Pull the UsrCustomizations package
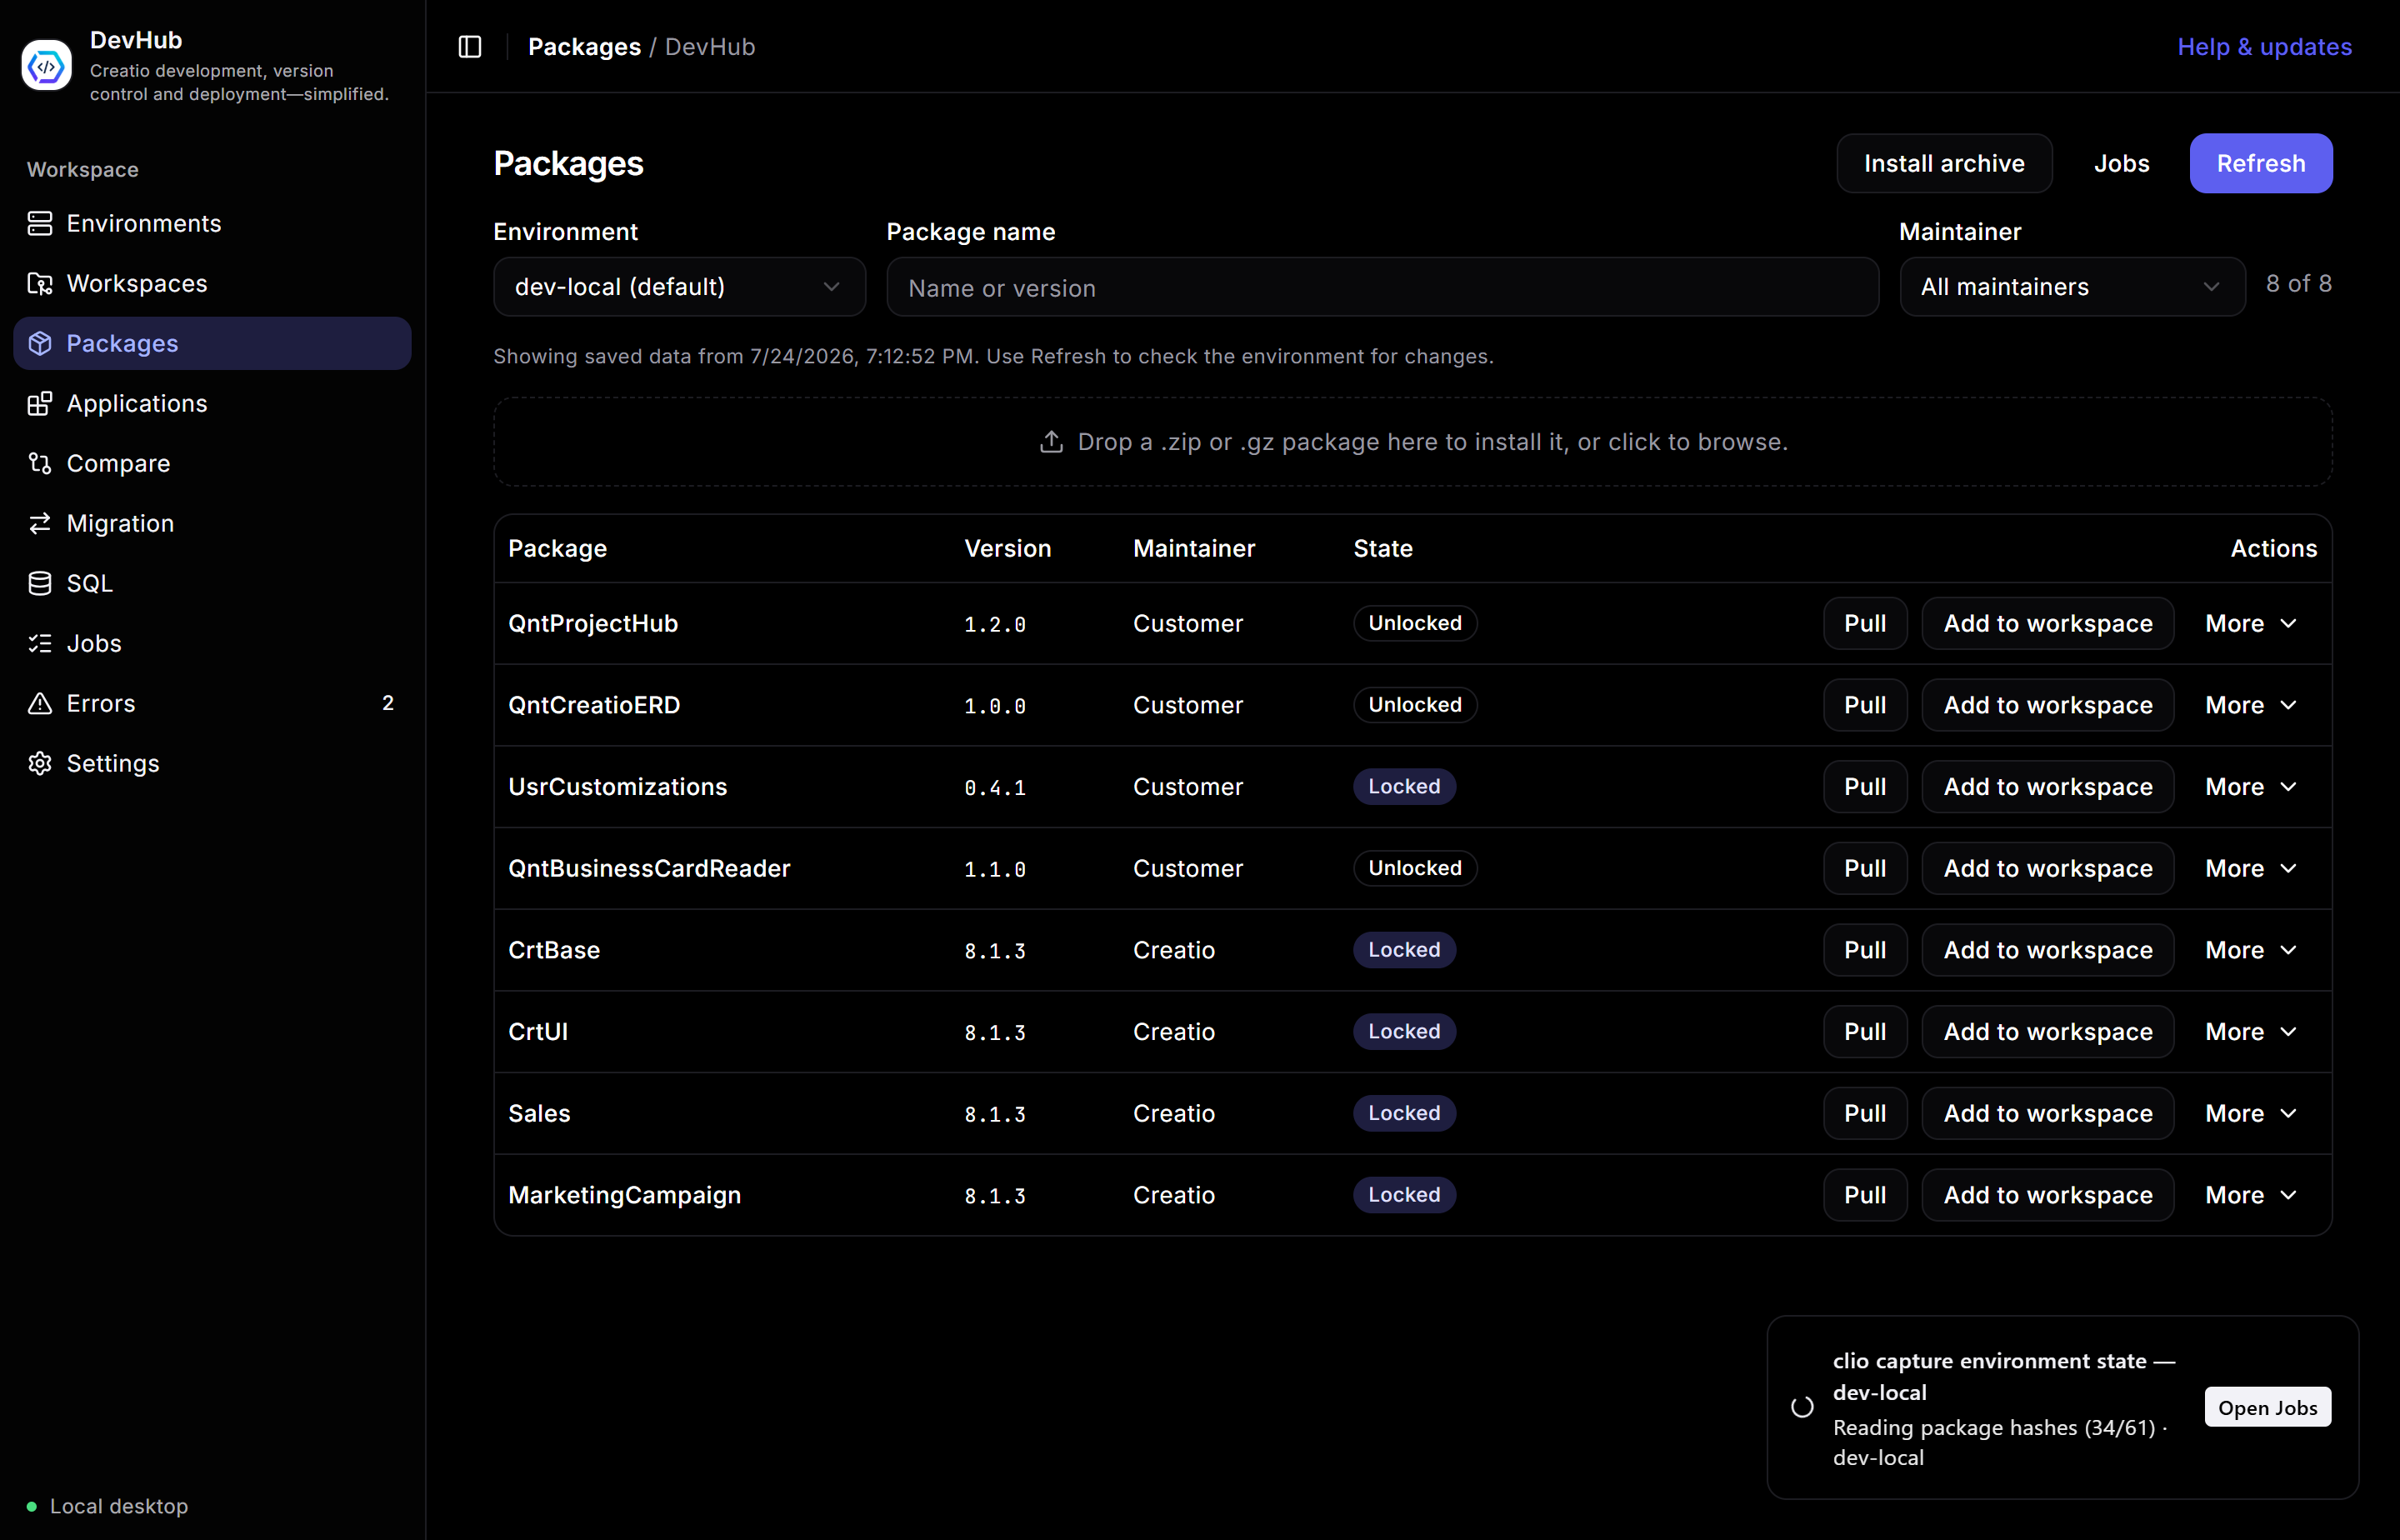Viewport: 2400px width, 1540px height. pyautogui.click(x=1865, y=787)
